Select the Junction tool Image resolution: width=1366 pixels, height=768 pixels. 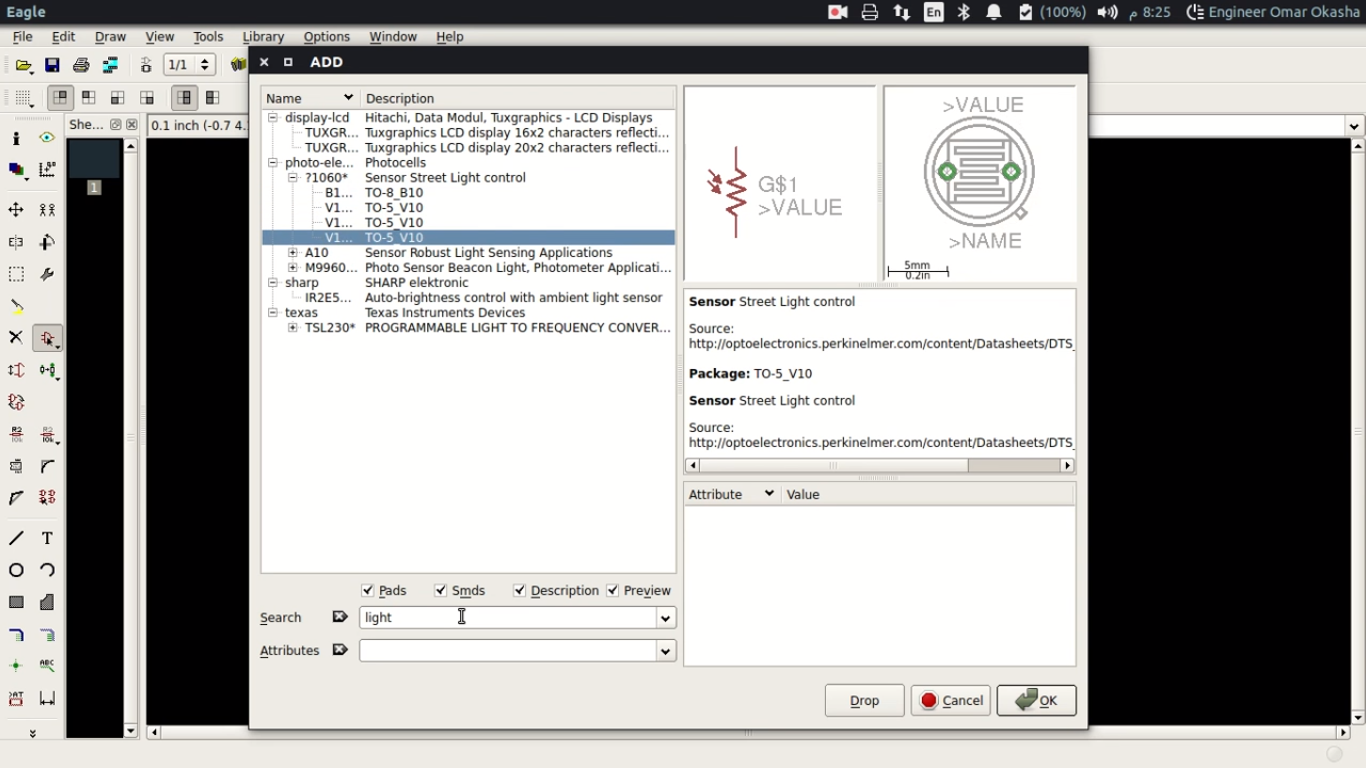coord(16,666)
